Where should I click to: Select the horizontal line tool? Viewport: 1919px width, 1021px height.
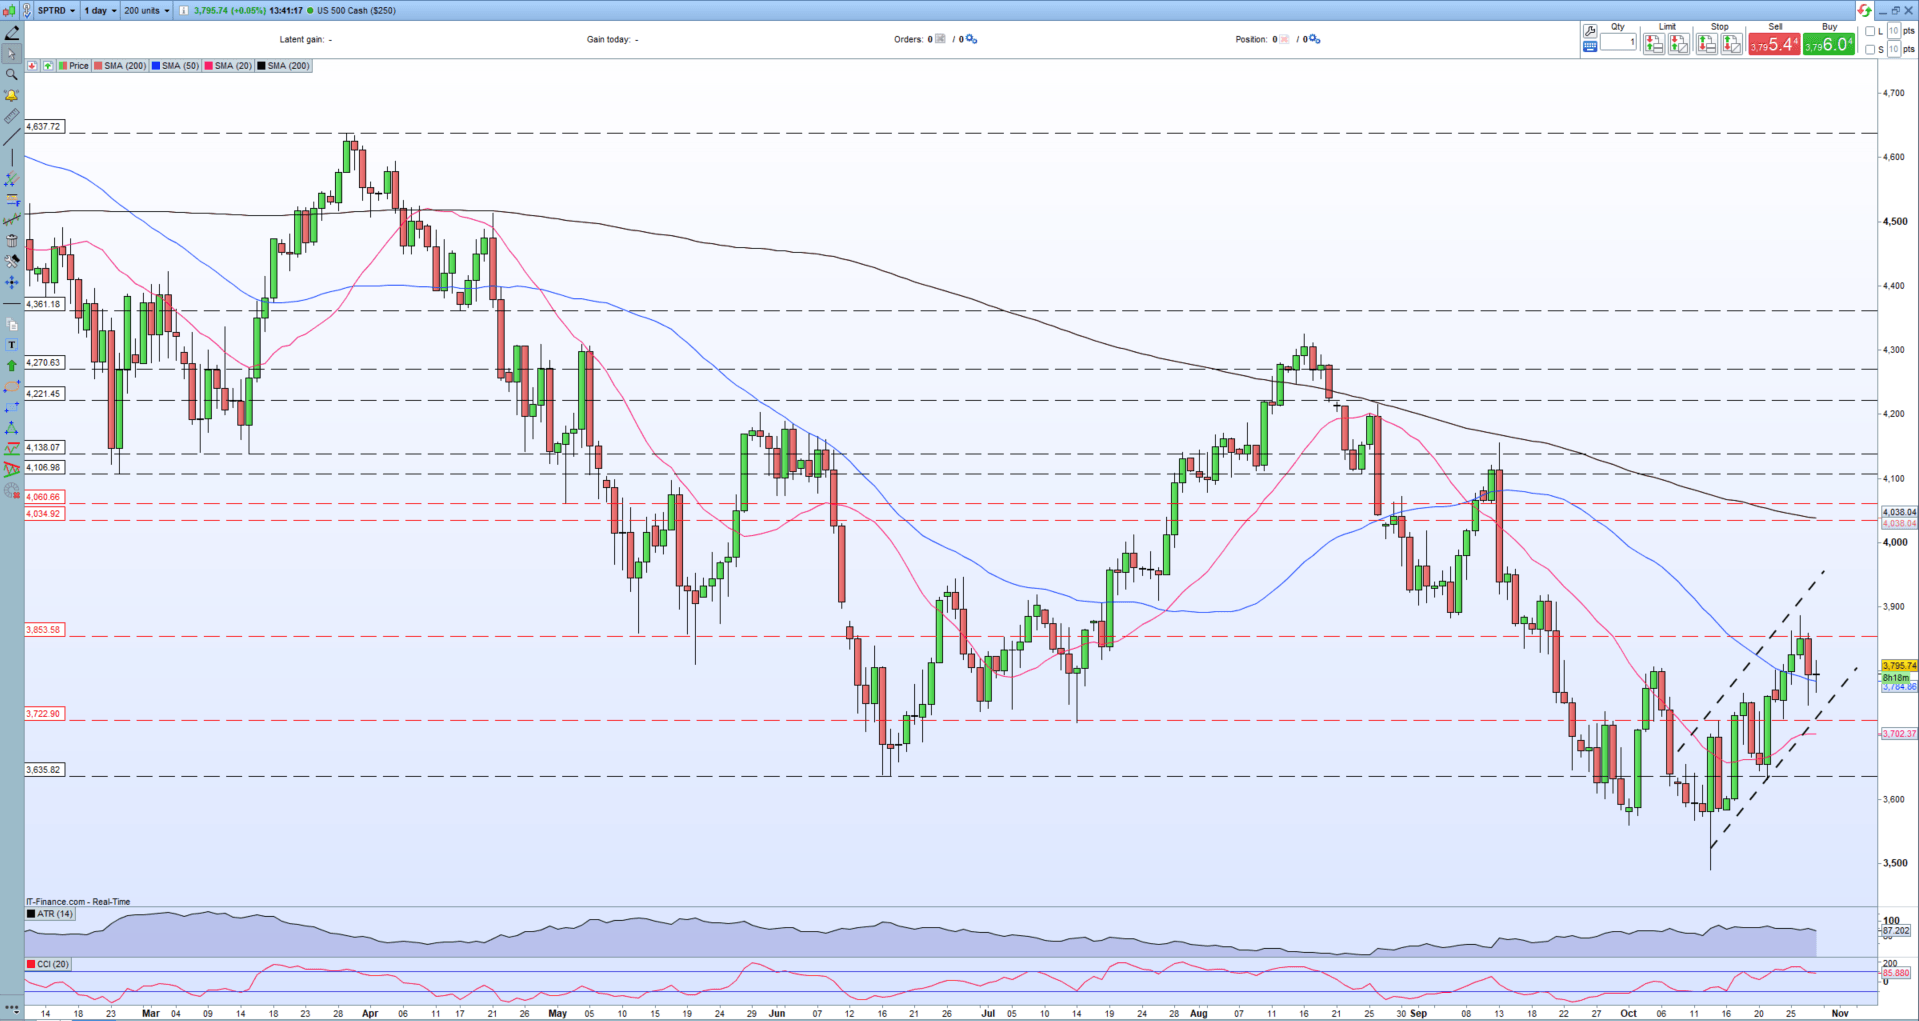12,303
